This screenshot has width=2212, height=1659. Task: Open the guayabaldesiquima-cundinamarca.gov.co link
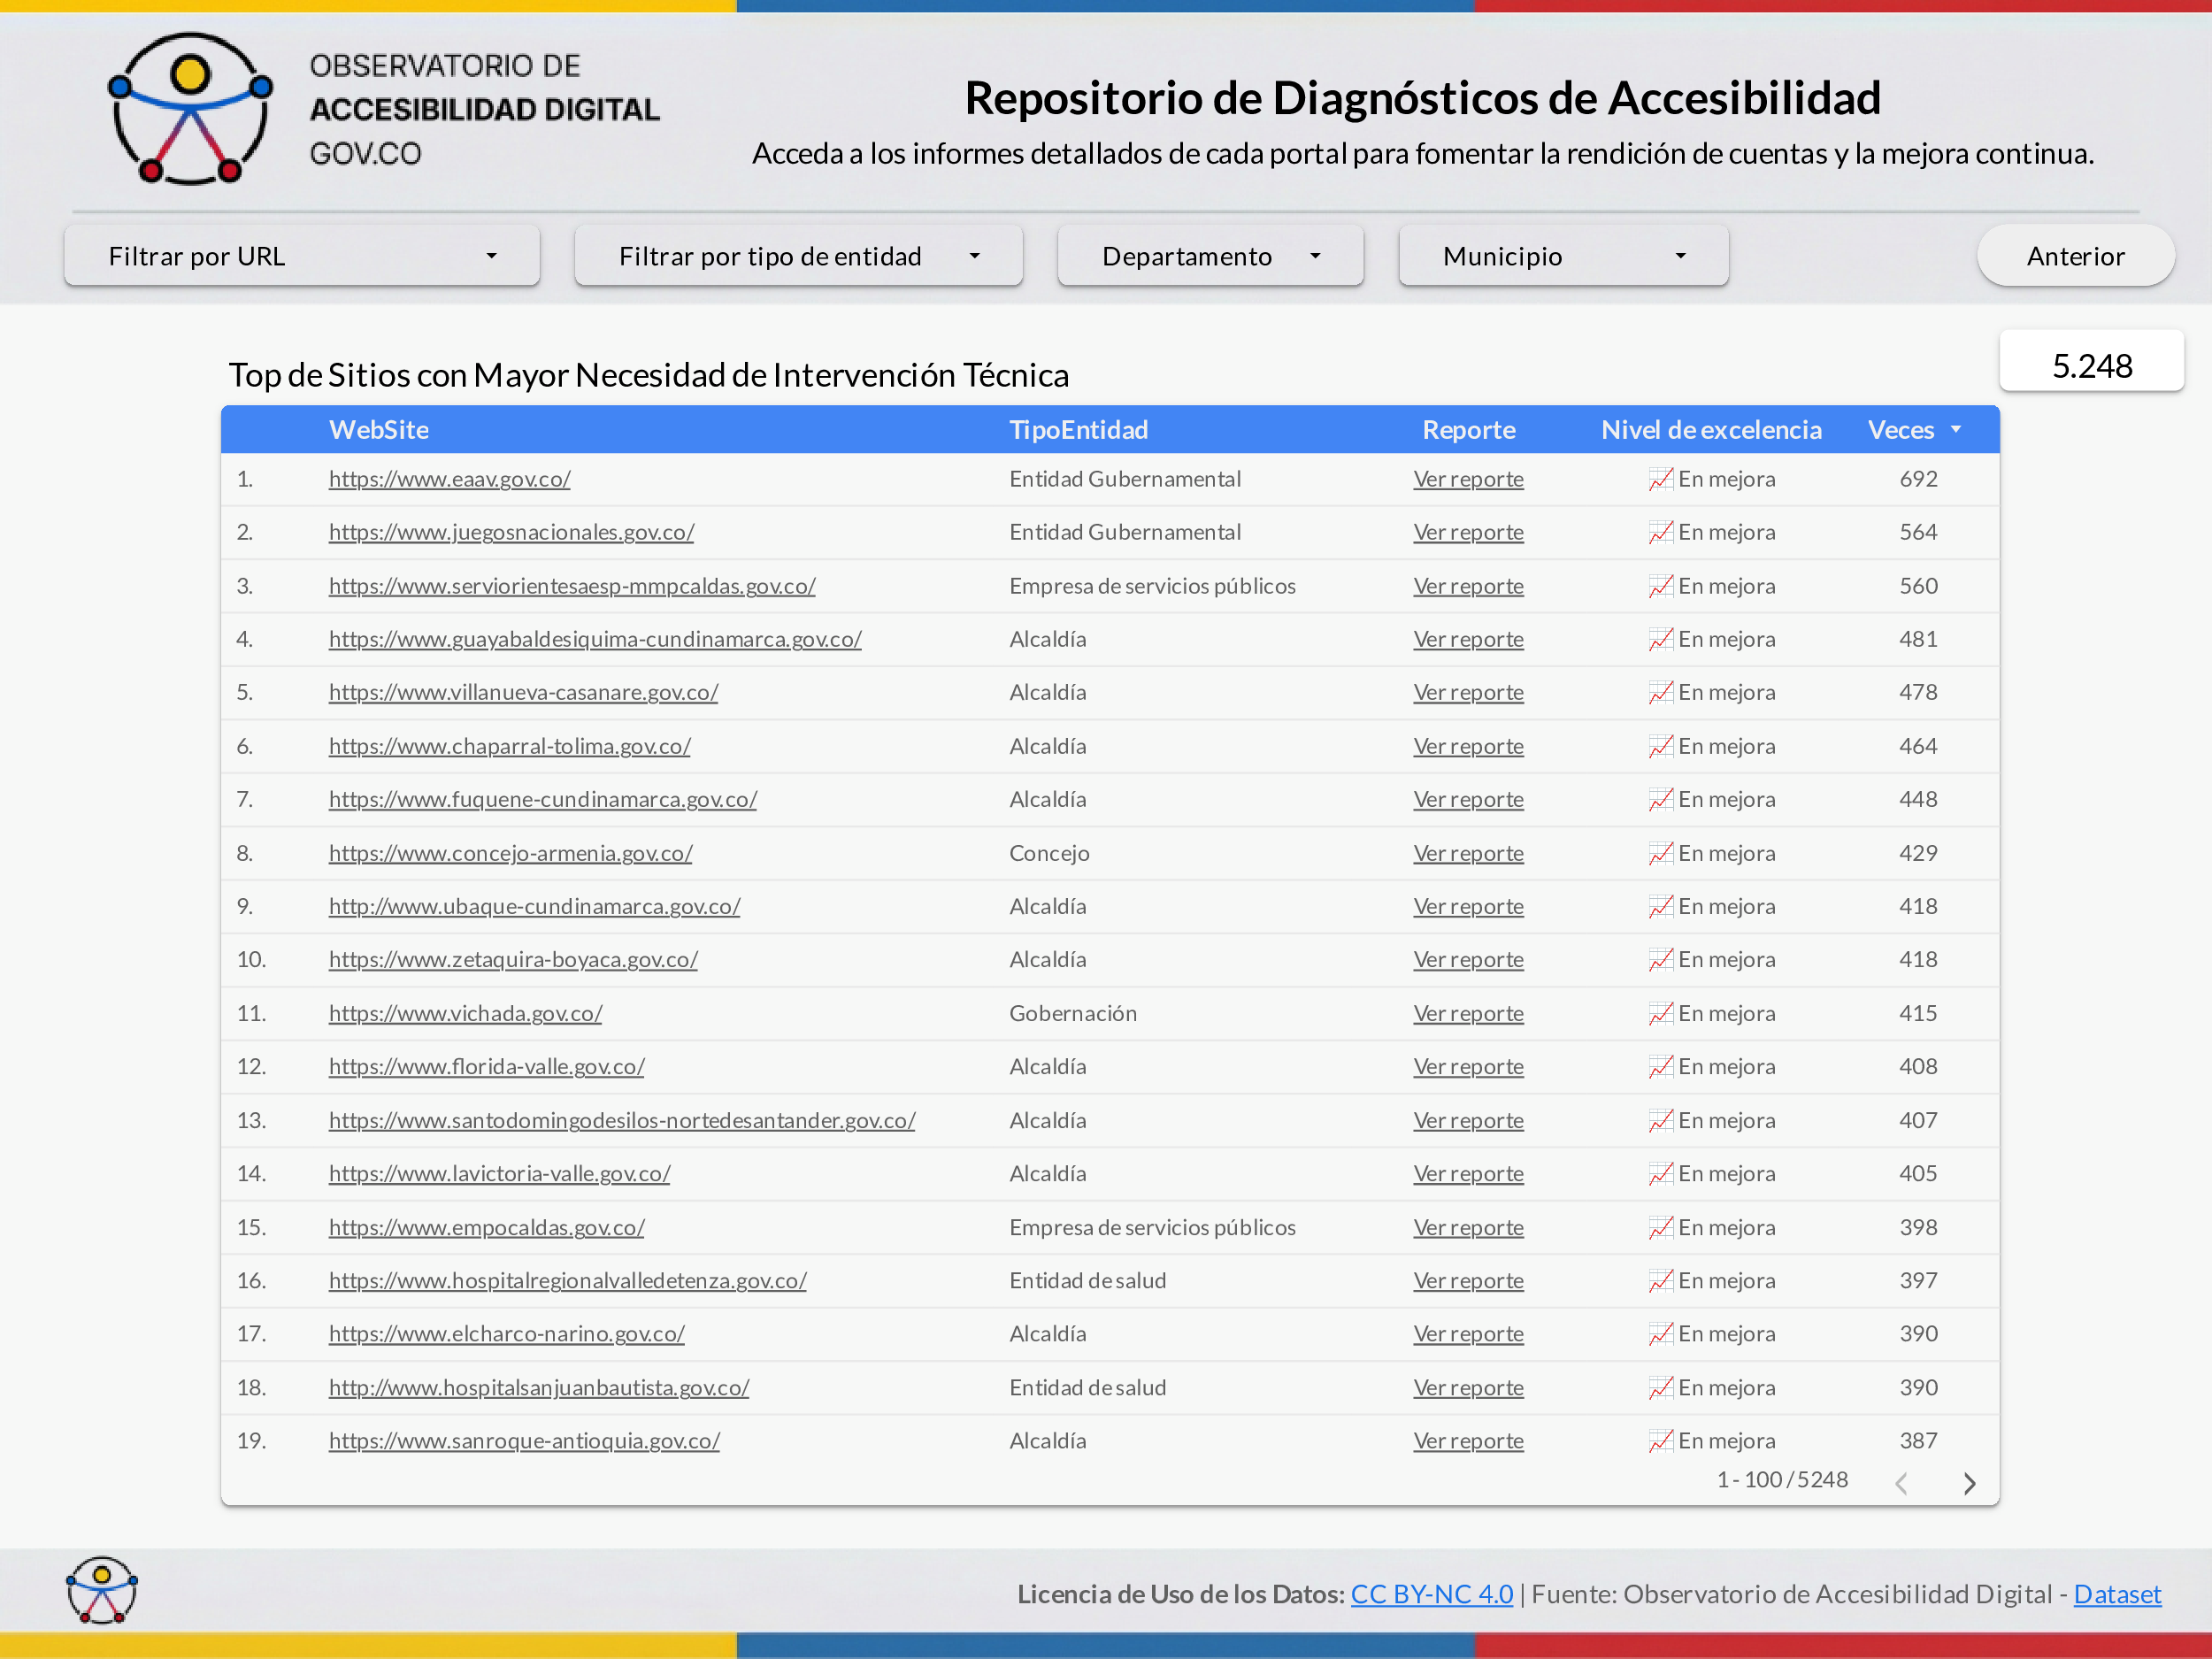tap(595, 639)
